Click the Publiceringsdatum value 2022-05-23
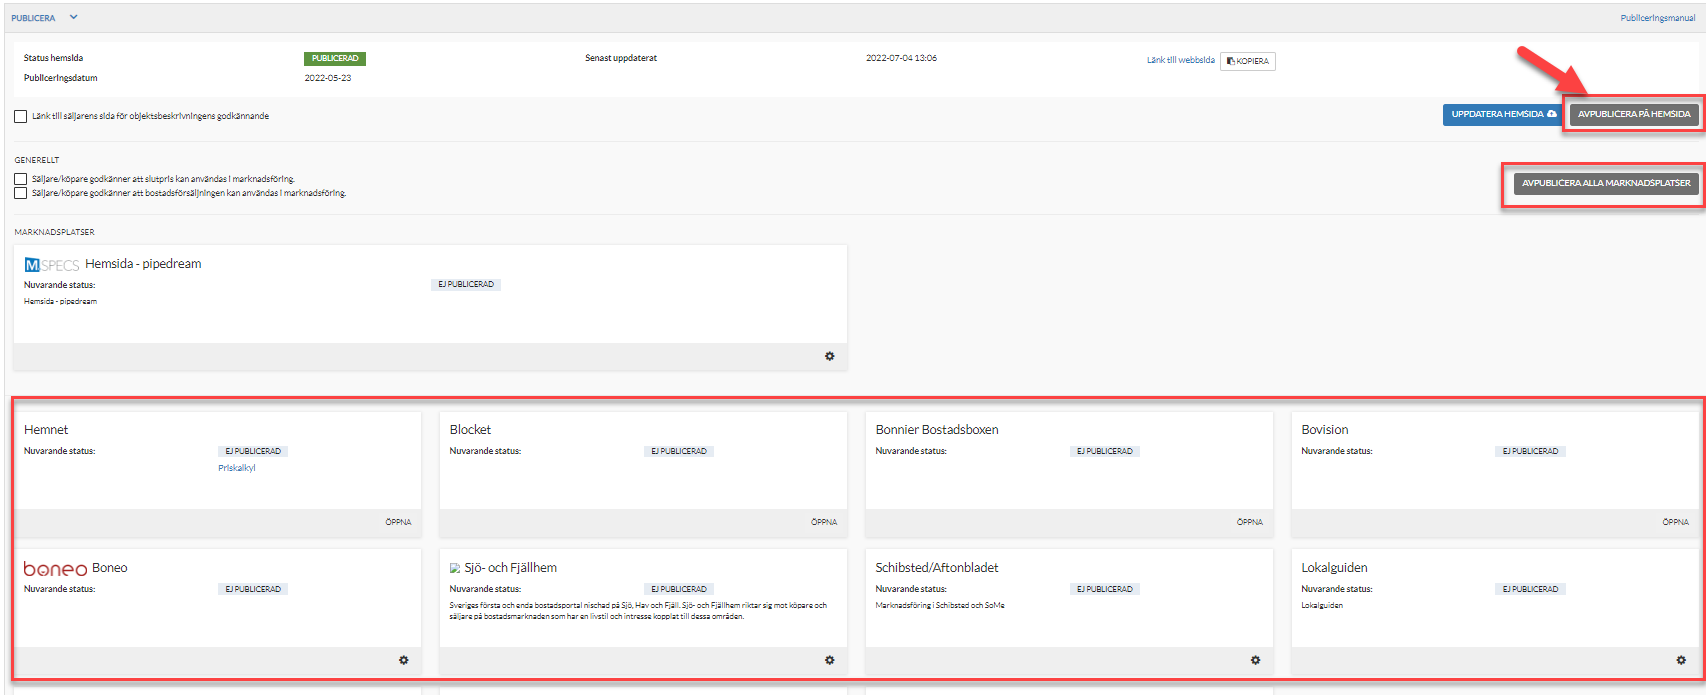Screen dimensions: 1706x695 328,78
